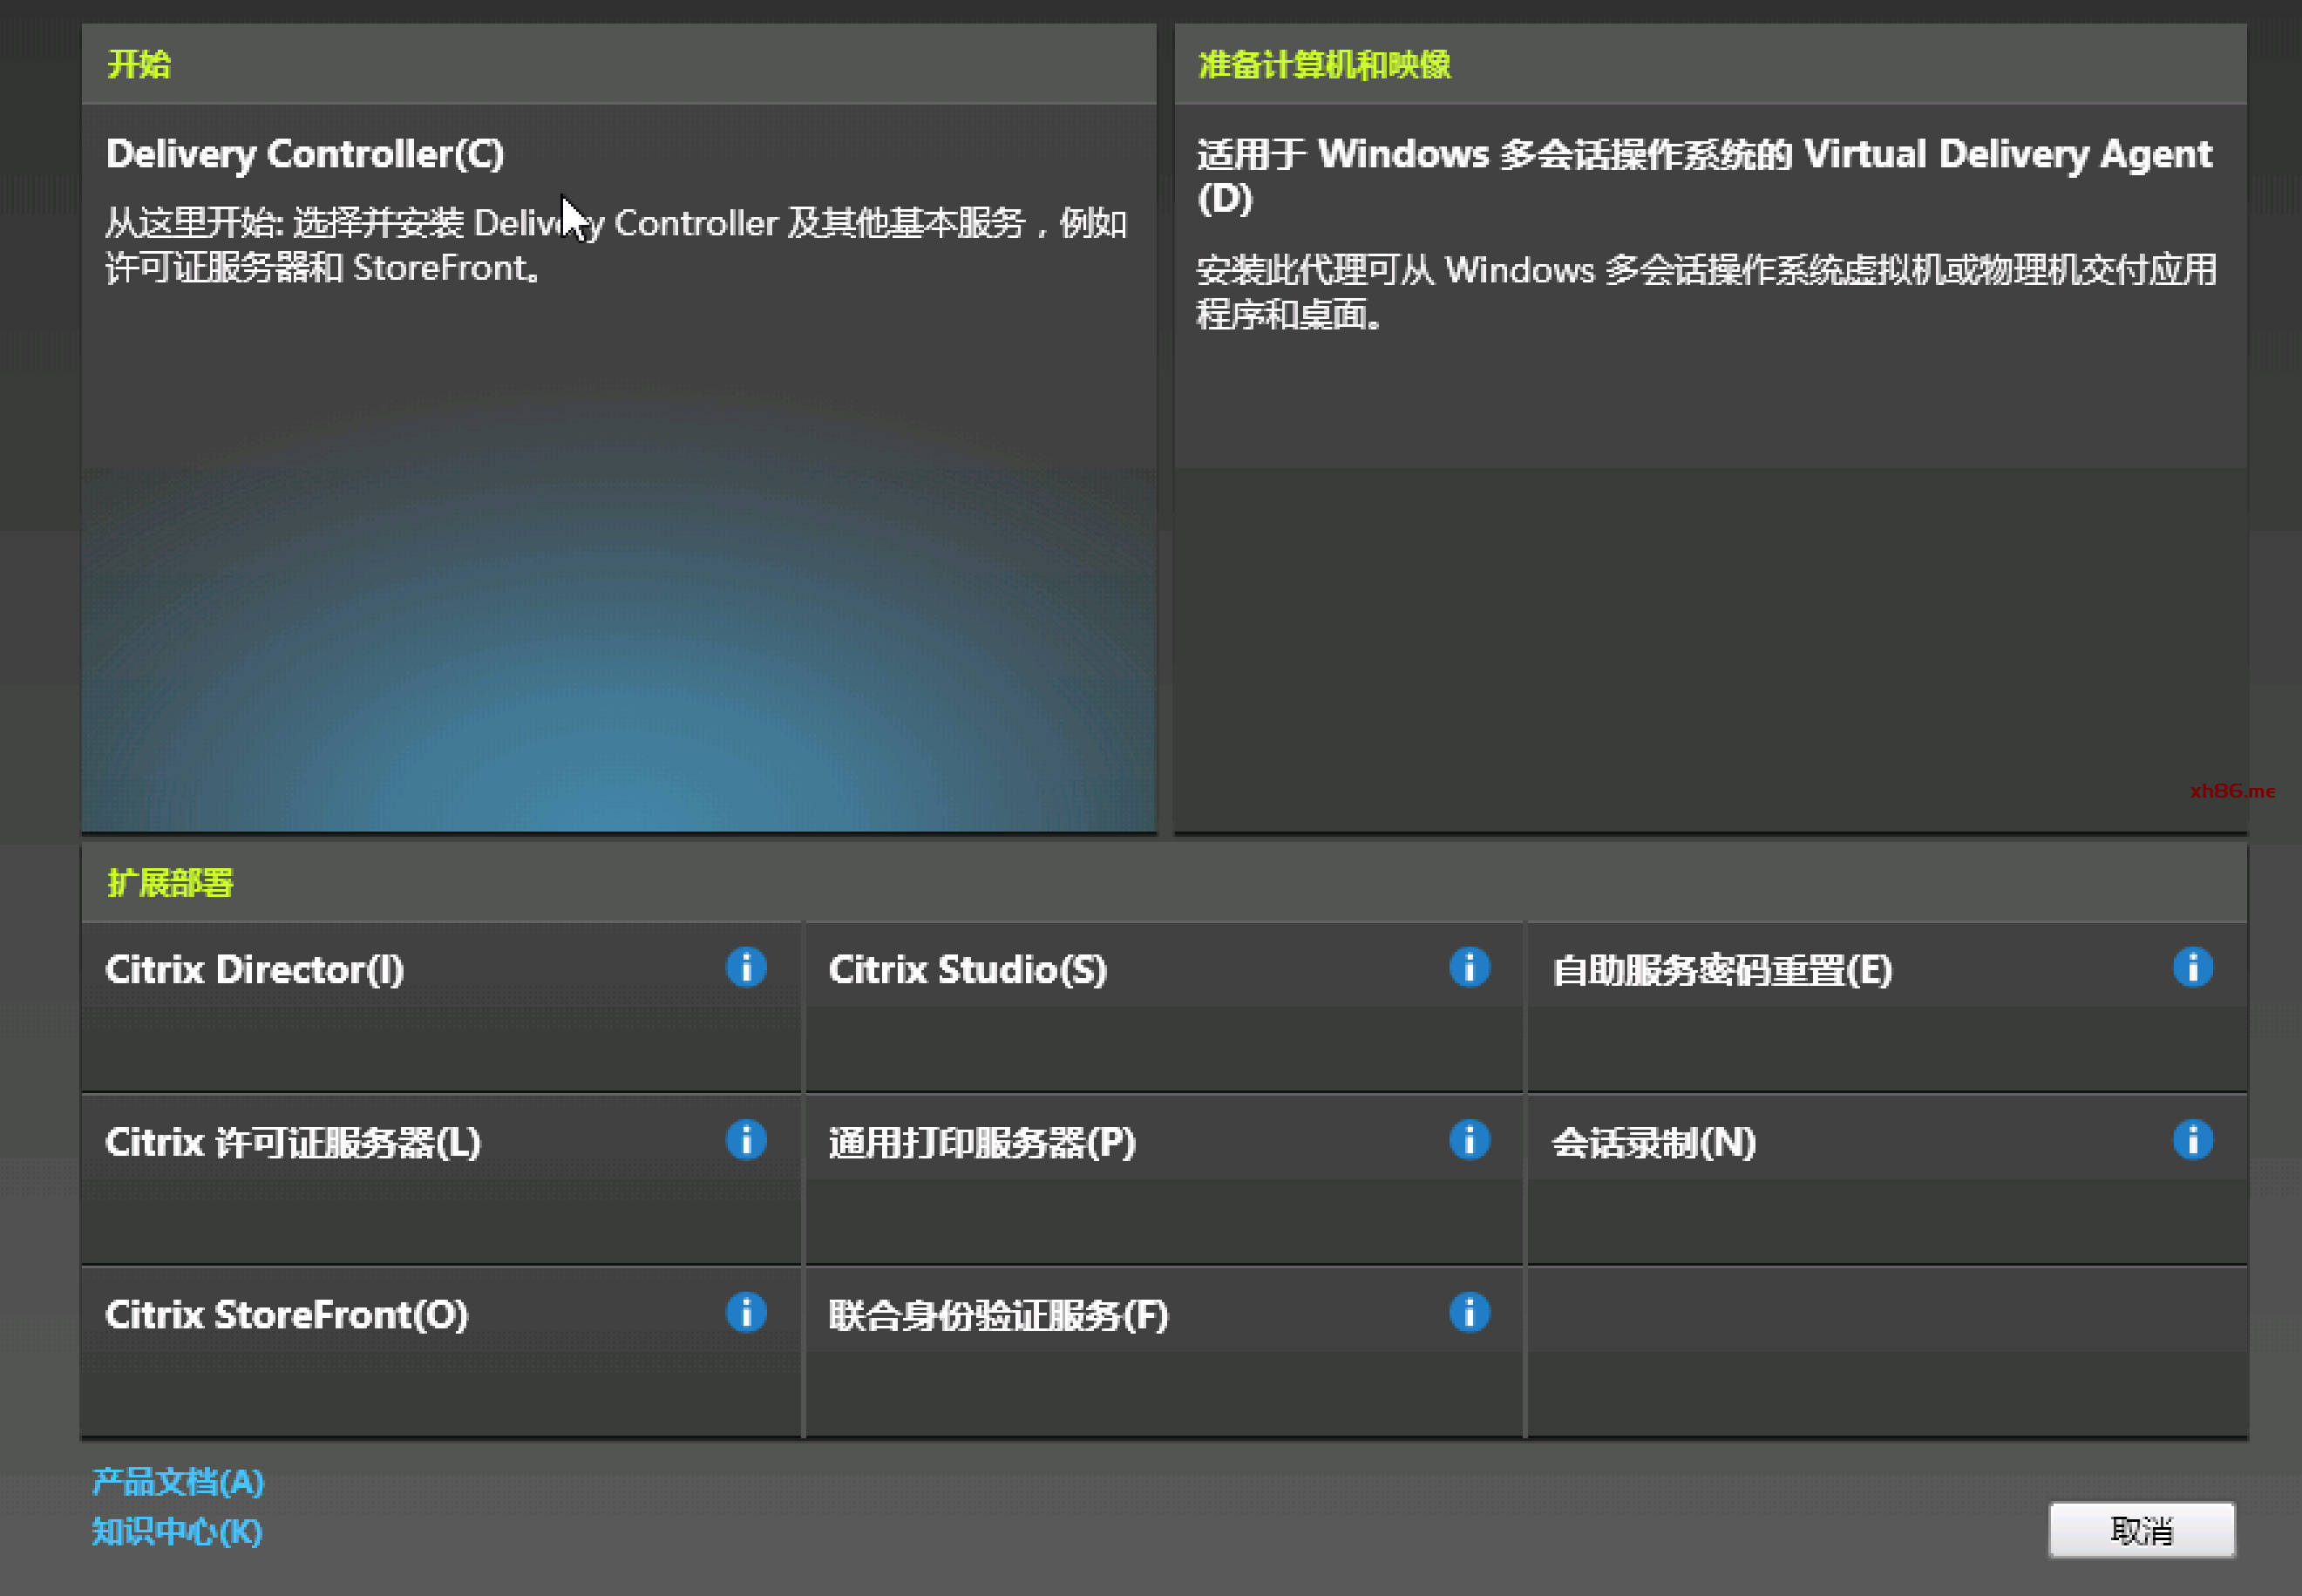Viewport: 2302px width, 1596px height.
Task: Select the Delivery Controller(C) install tile
Action: coord(304,154)
